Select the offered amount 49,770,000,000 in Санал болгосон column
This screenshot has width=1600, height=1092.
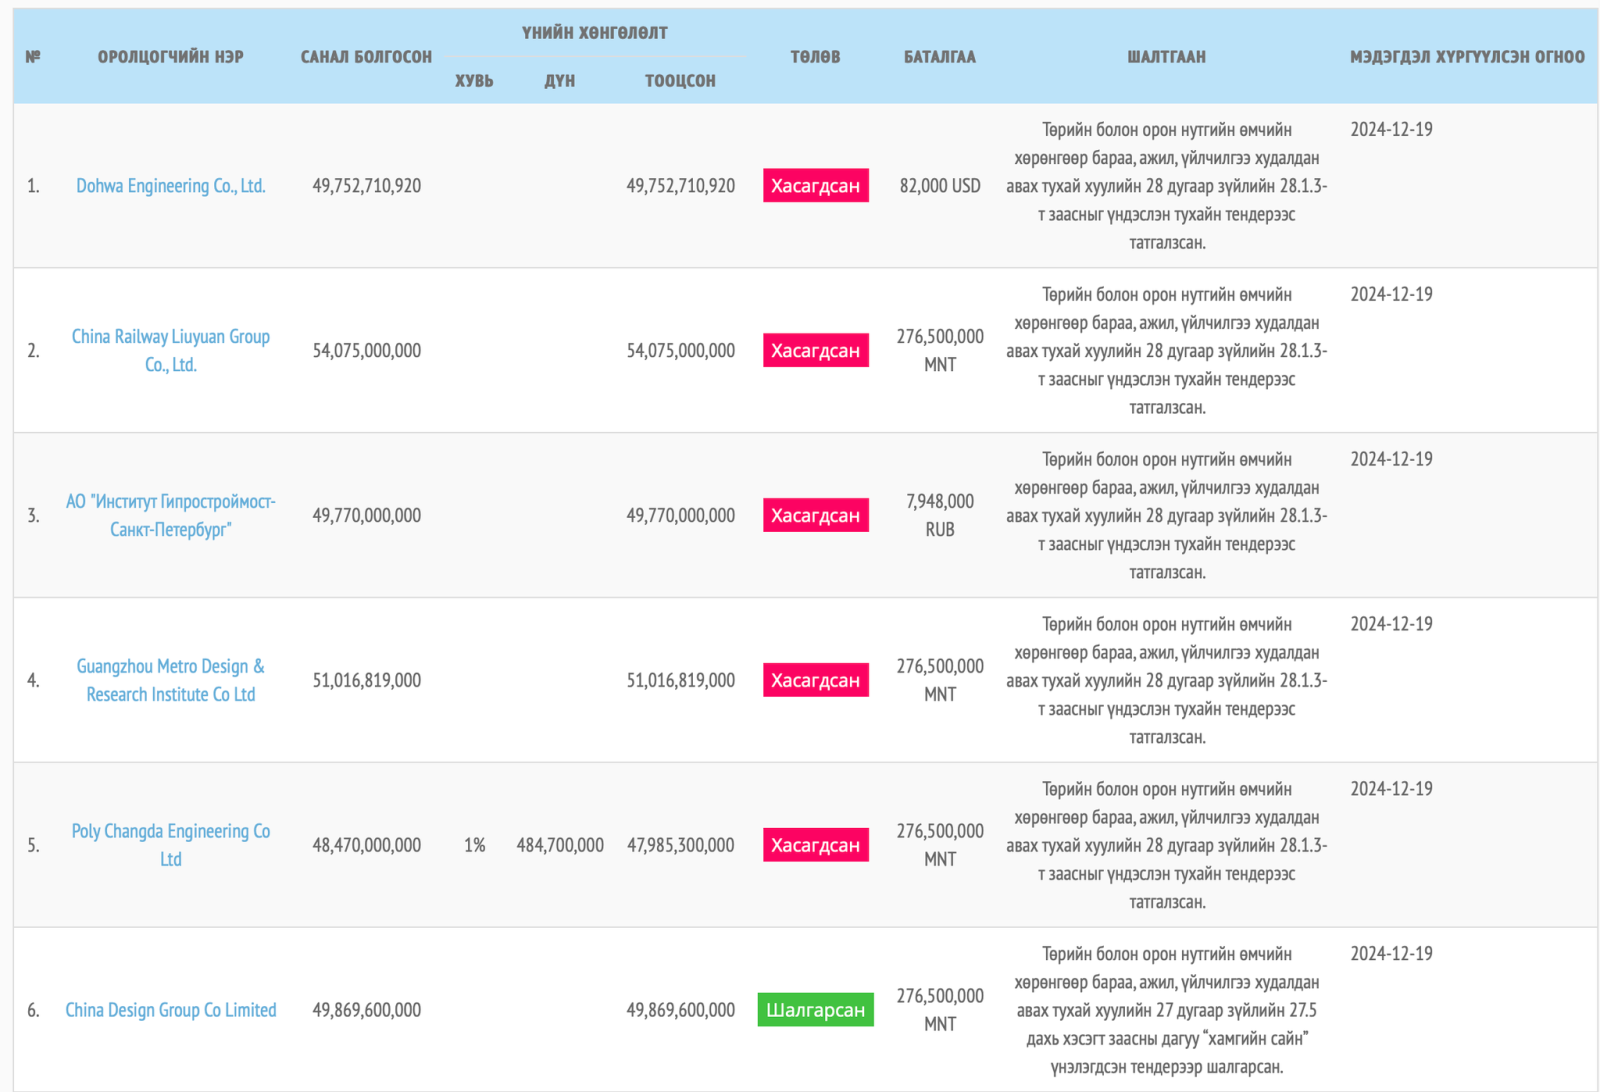[x=367, y=516]
